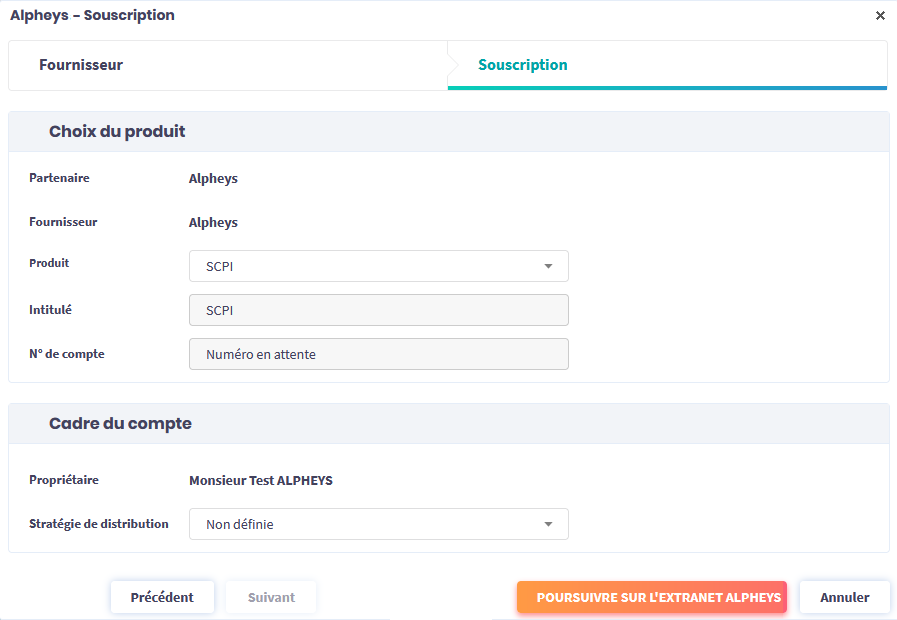Screen dimensions: 897x620
Task: Cancel with the Annuler button
Action: [x=844, y=597]
